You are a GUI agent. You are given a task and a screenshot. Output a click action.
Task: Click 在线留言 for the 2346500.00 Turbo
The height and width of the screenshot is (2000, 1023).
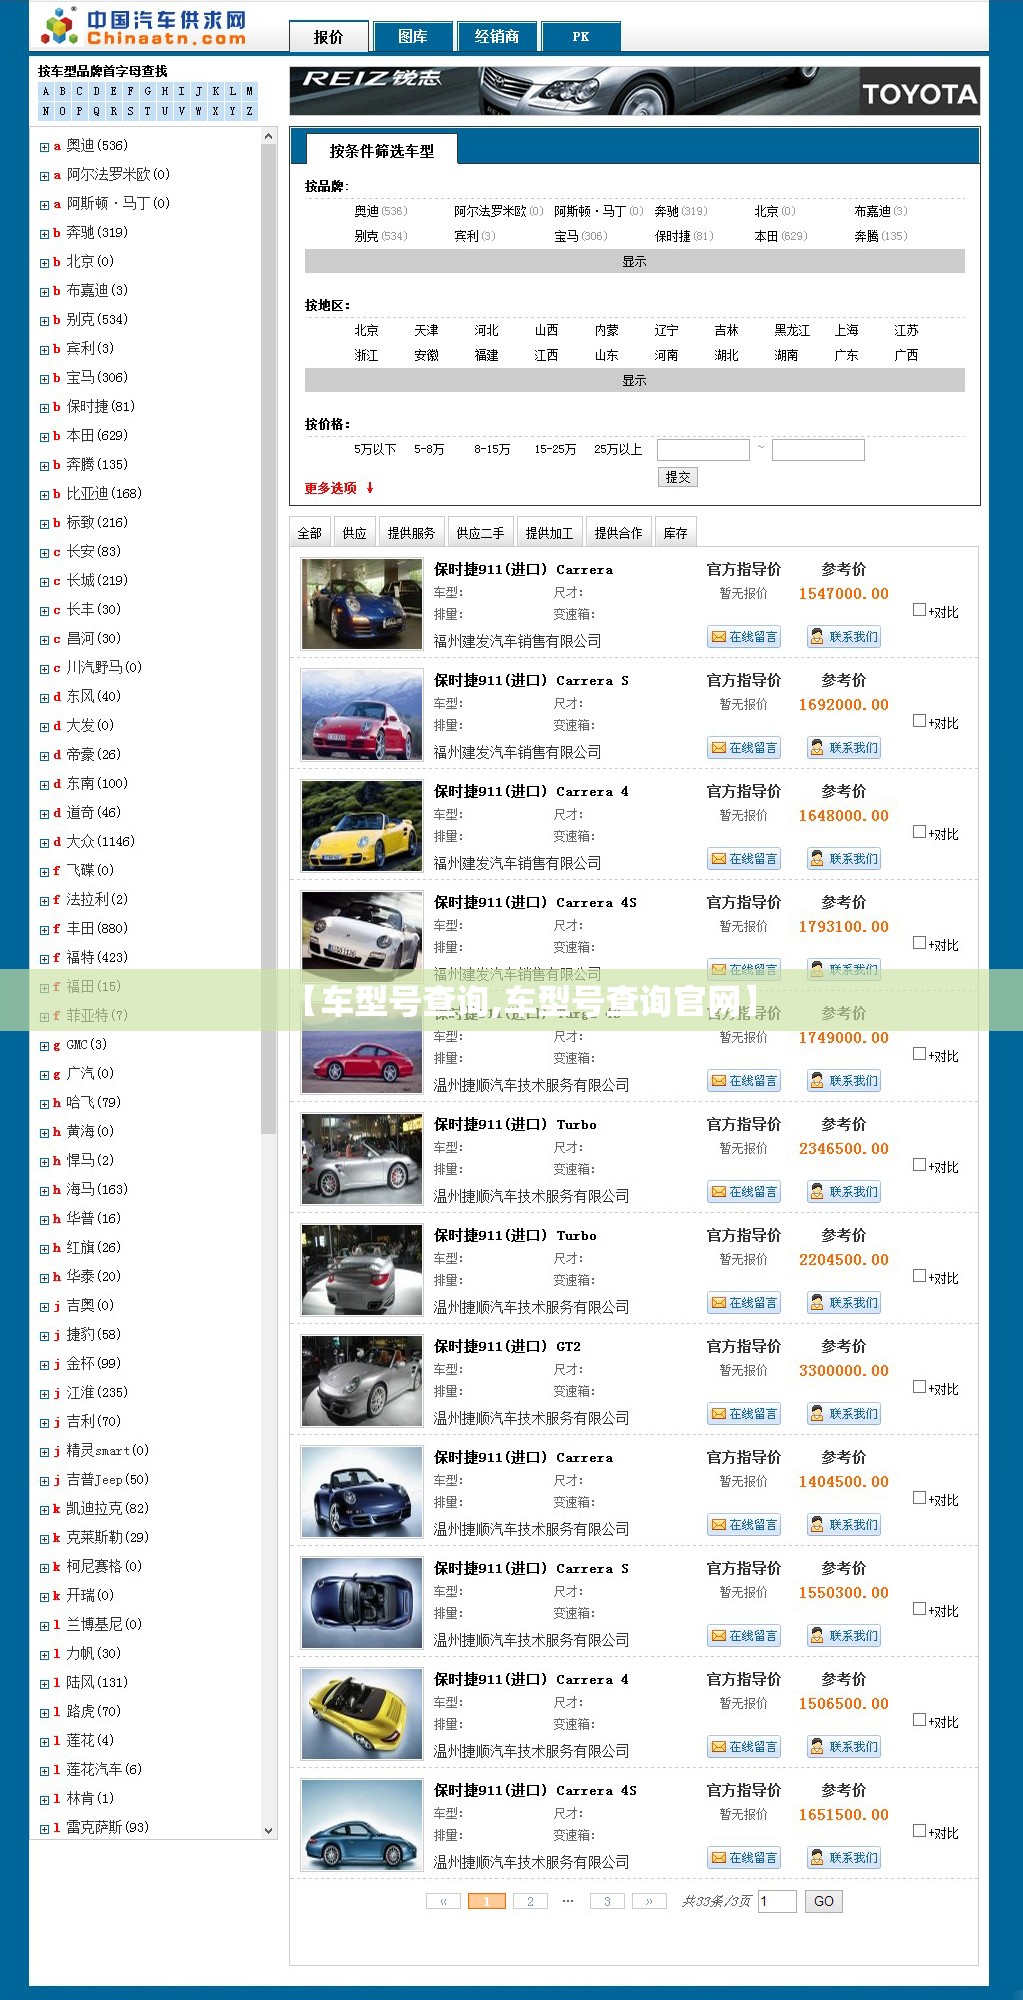(x=744, y=1192)
